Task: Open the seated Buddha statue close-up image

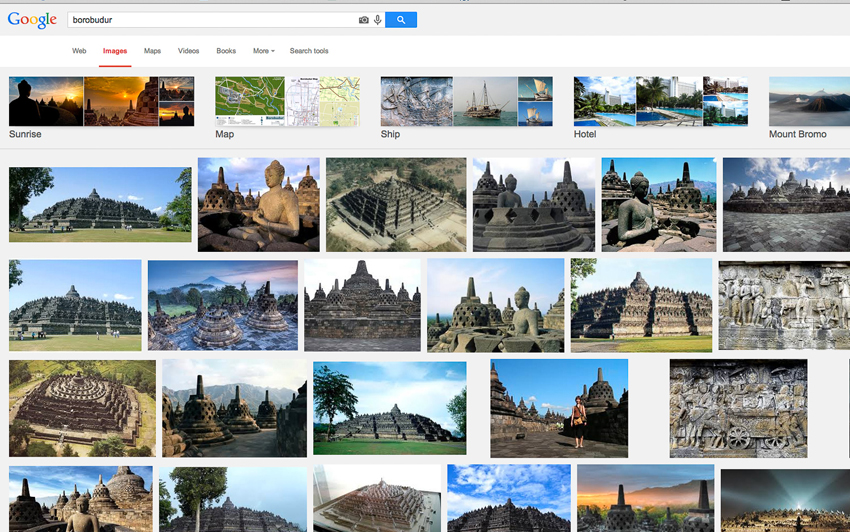Action: click(x=258, y=204)
